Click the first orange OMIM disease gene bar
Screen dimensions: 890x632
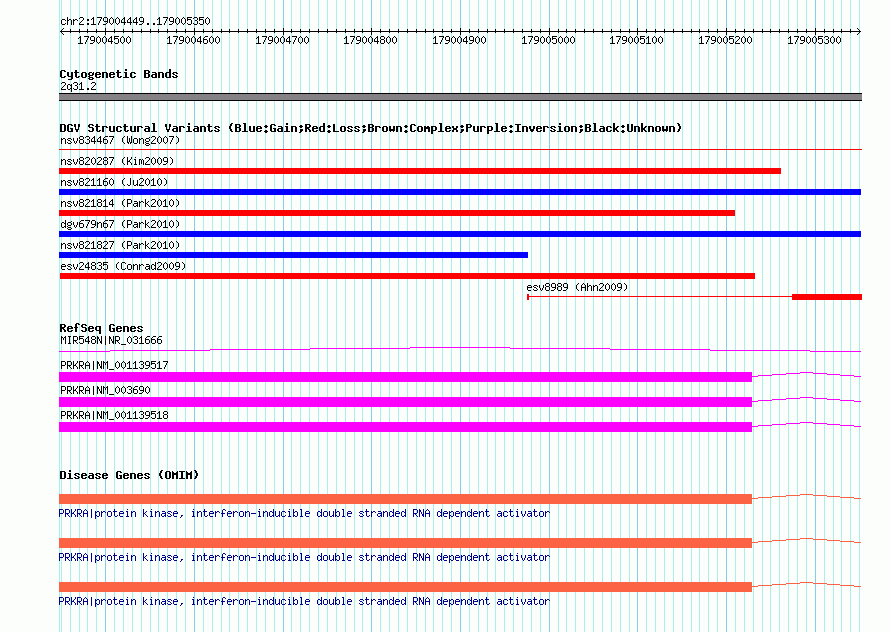(x=405, y=499)
